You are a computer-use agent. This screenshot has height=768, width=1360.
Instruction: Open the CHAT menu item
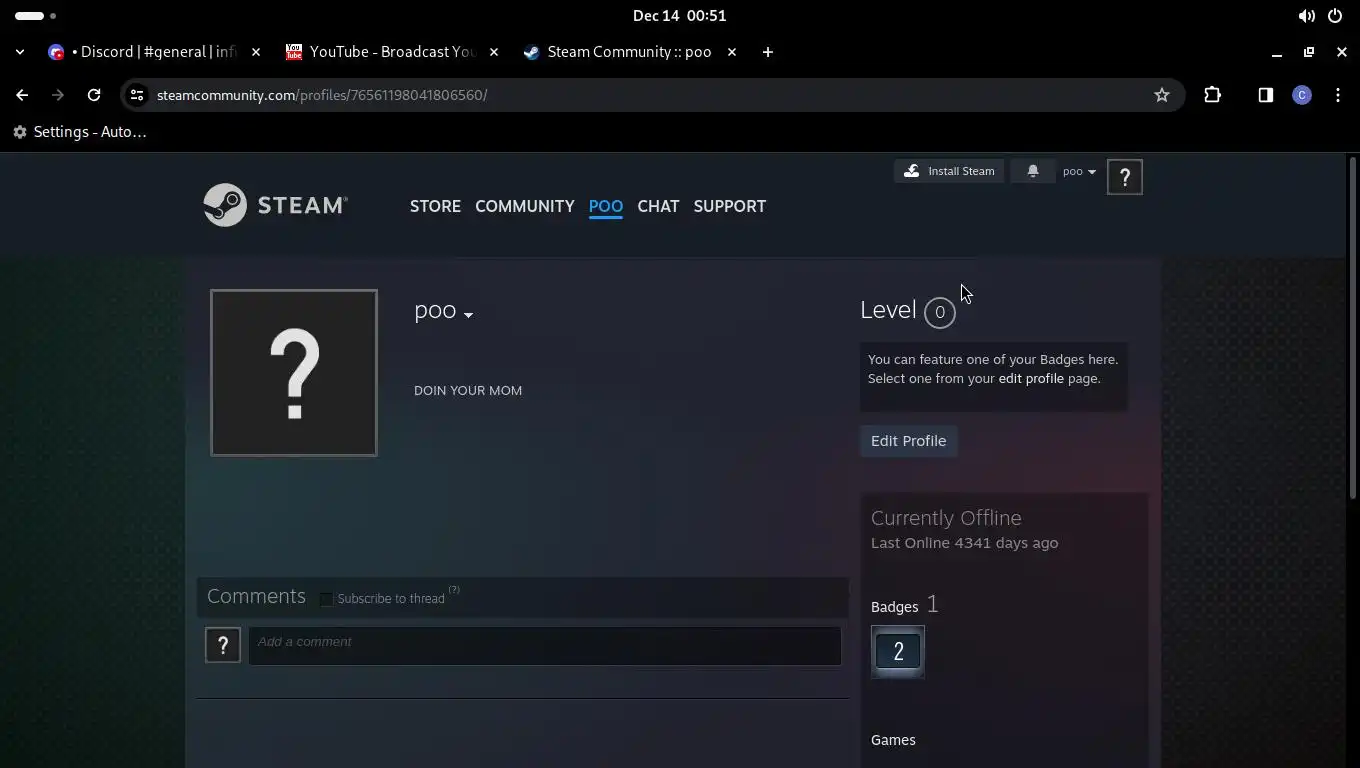coord(658,206)
